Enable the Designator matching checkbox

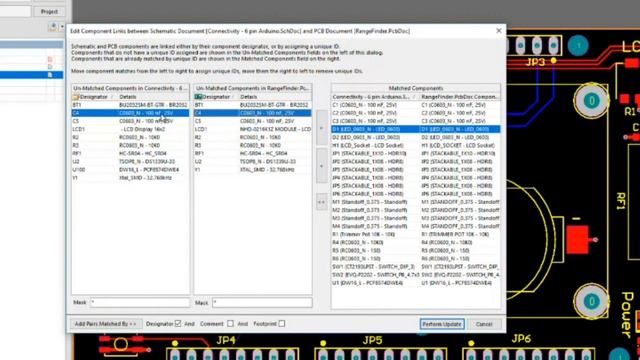pos(178,324)
